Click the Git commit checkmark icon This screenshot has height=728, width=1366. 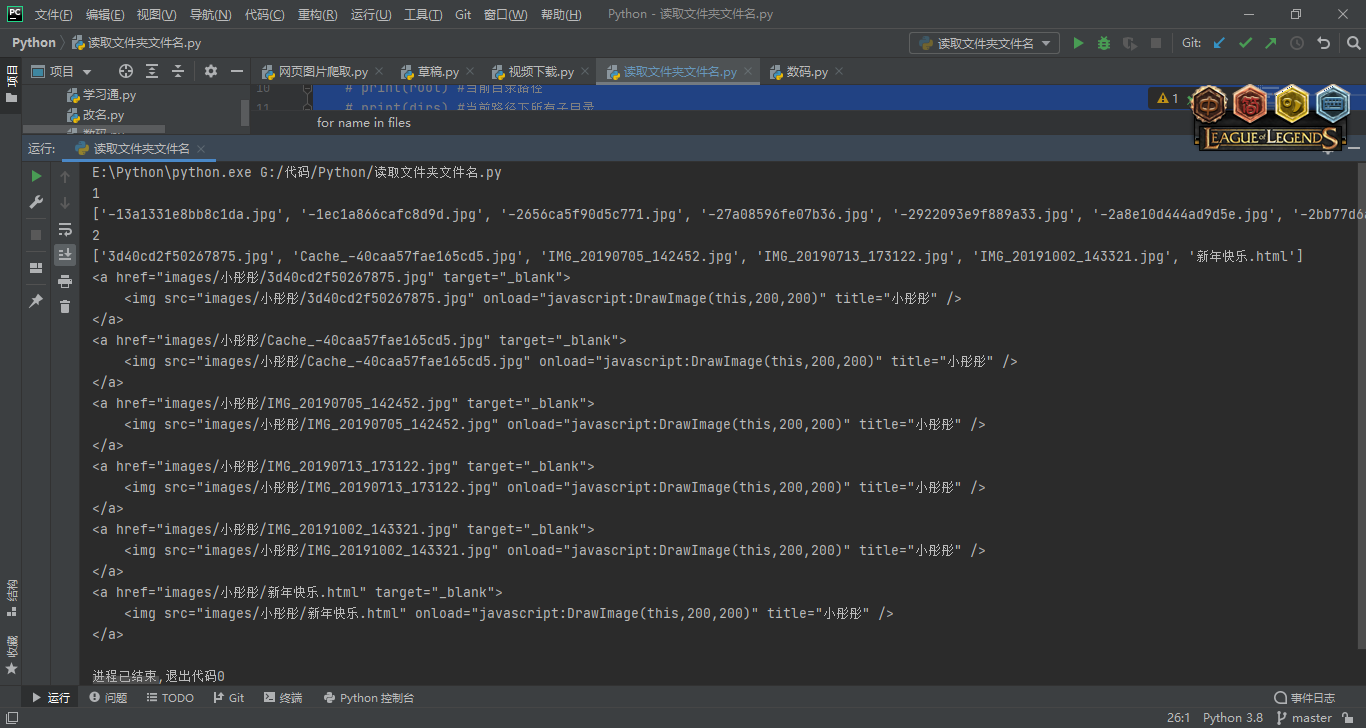click(1245, 43)
